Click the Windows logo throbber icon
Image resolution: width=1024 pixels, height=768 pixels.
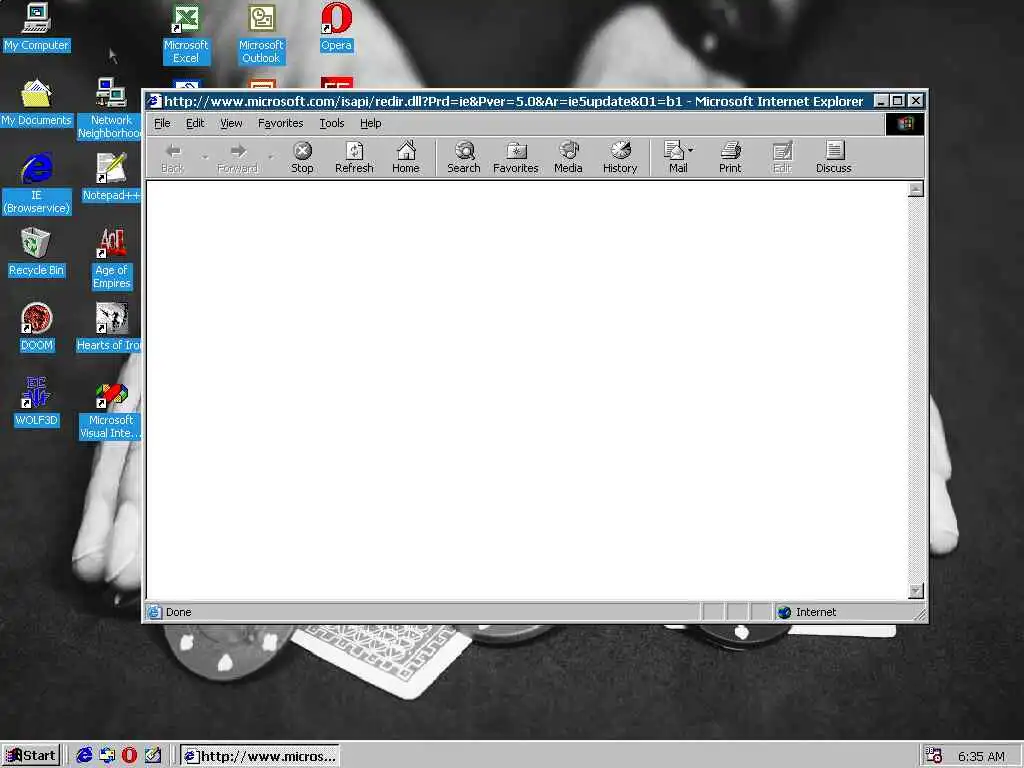(x=904, y=123)
